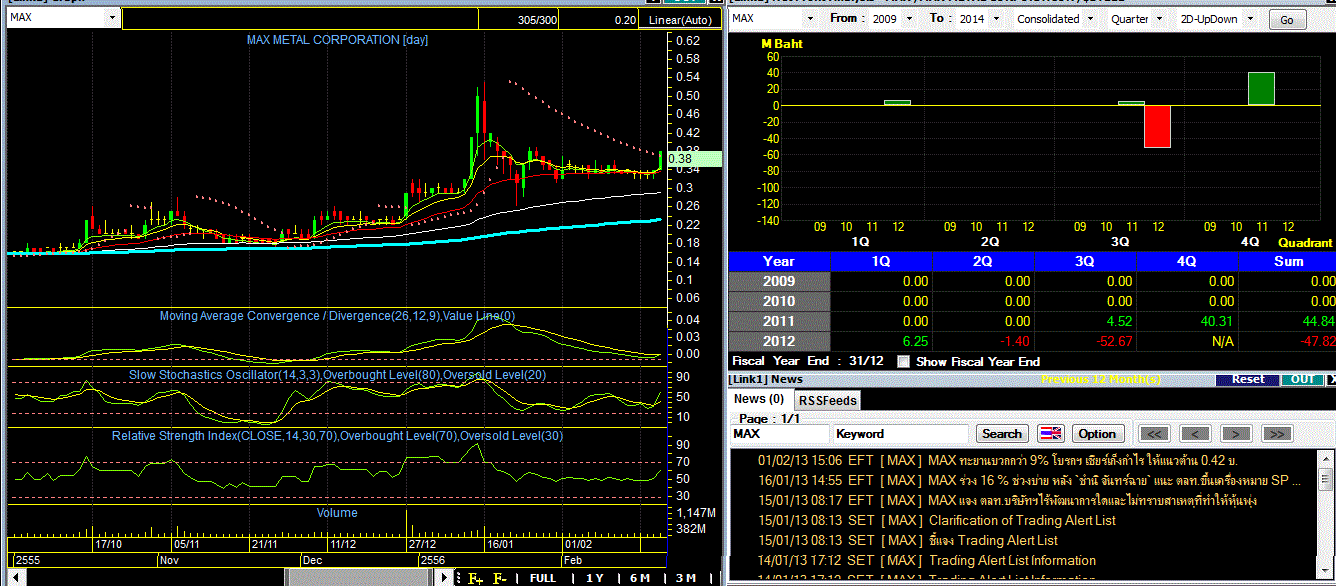The height and width of the screenshot is (586, 1336).
Task: Select the 2011 year row header
Action: (x=779, y=321)
